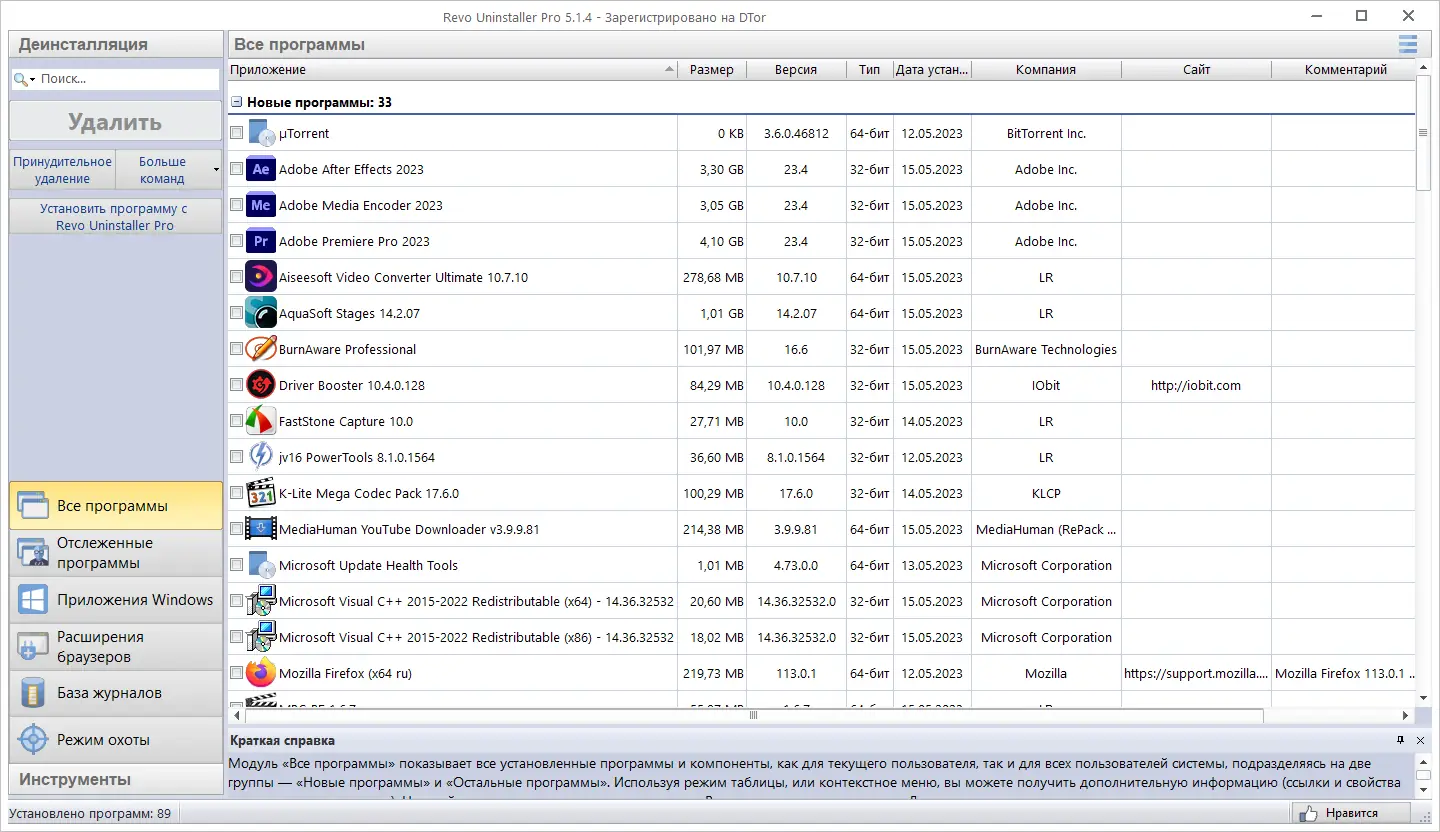Click the Adobe Media Encoder Me icon
This screenshot has width=1440, height=832.
pyautogui.click(x=261, y=205)
